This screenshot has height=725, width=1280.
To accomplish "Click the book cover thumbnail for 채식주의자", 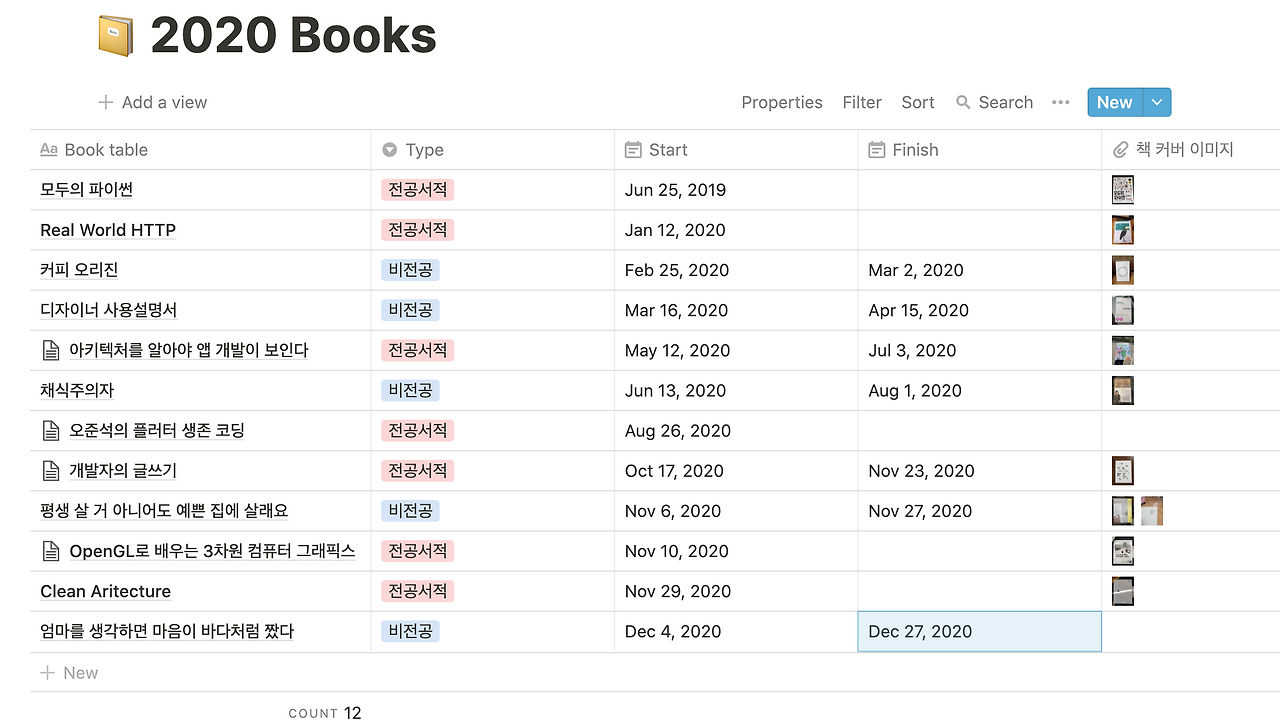I will point(1122,390).
